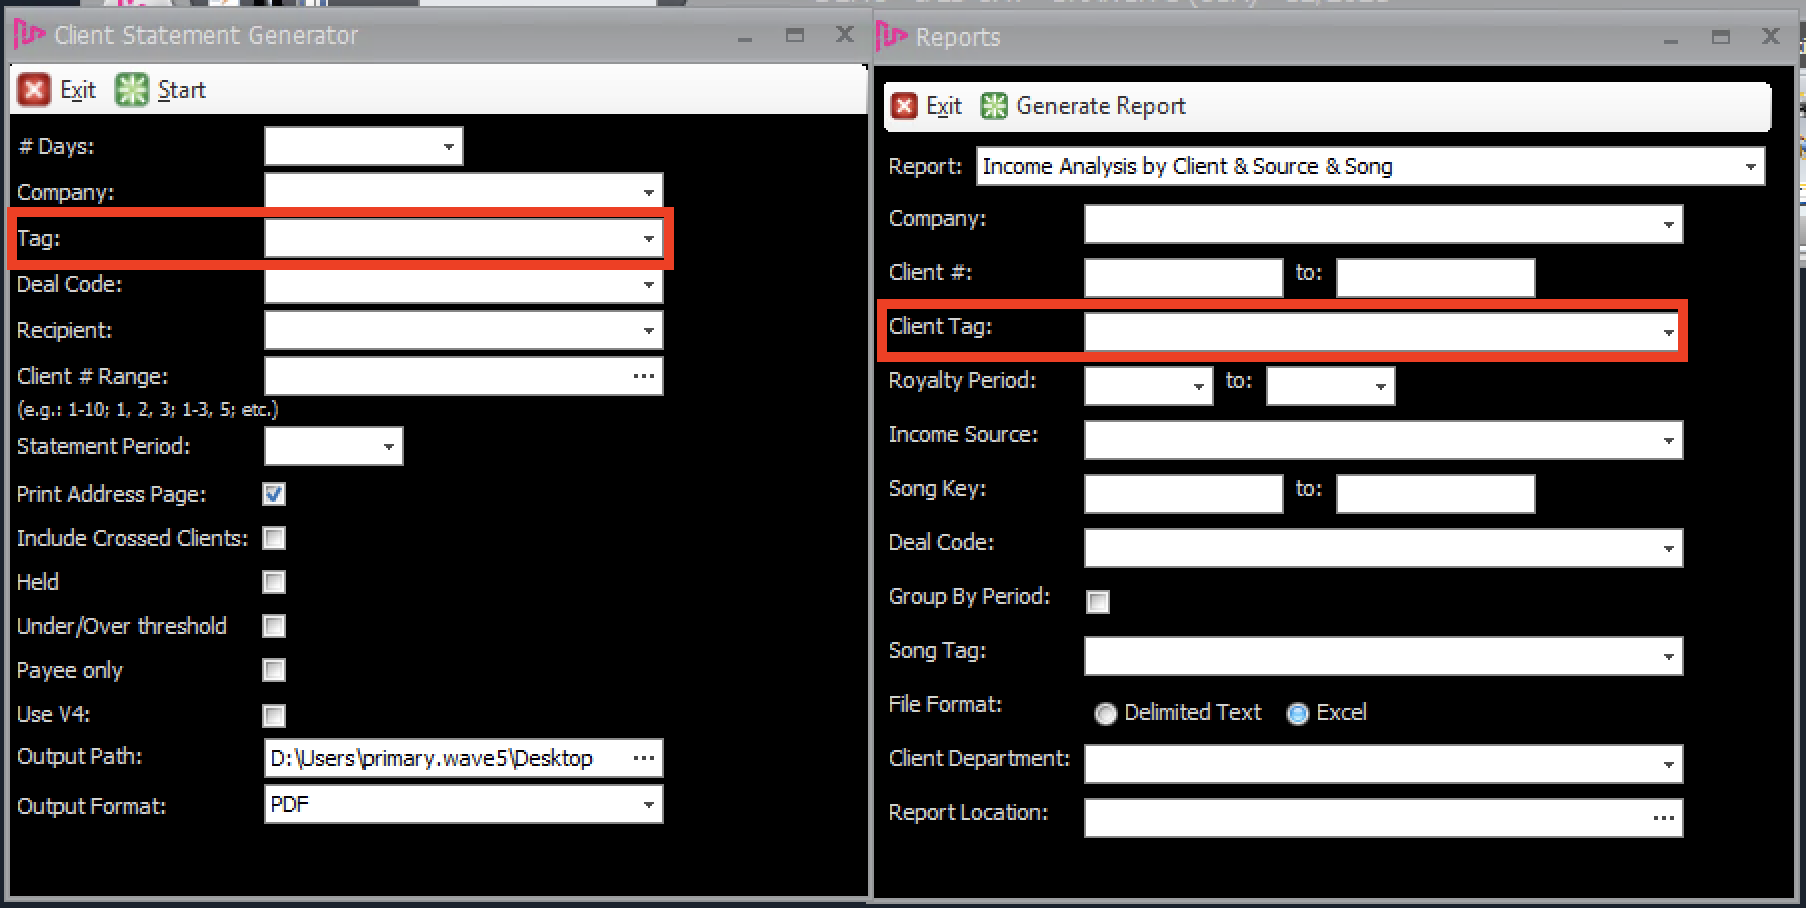Open the Statement Period dropdown
This screenshot has width=1806, height=908.
[x=389, y=446]
